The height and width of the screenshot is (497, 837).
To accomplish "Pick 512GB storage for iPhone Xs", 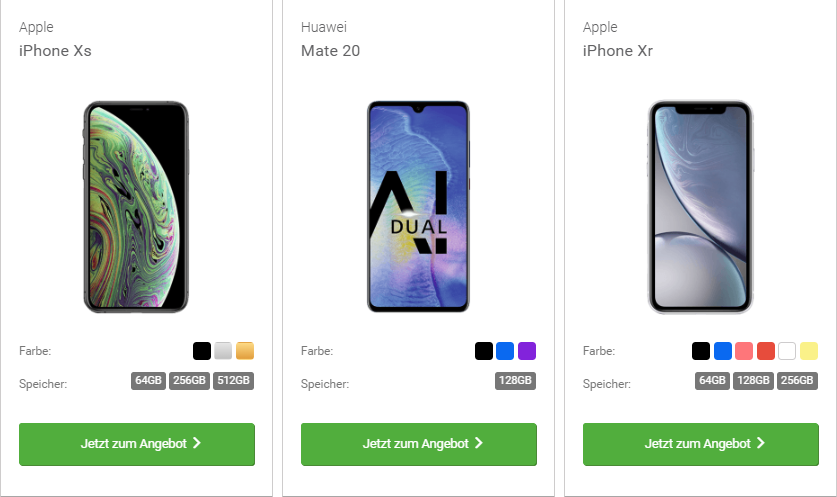I will click(233, 381).
